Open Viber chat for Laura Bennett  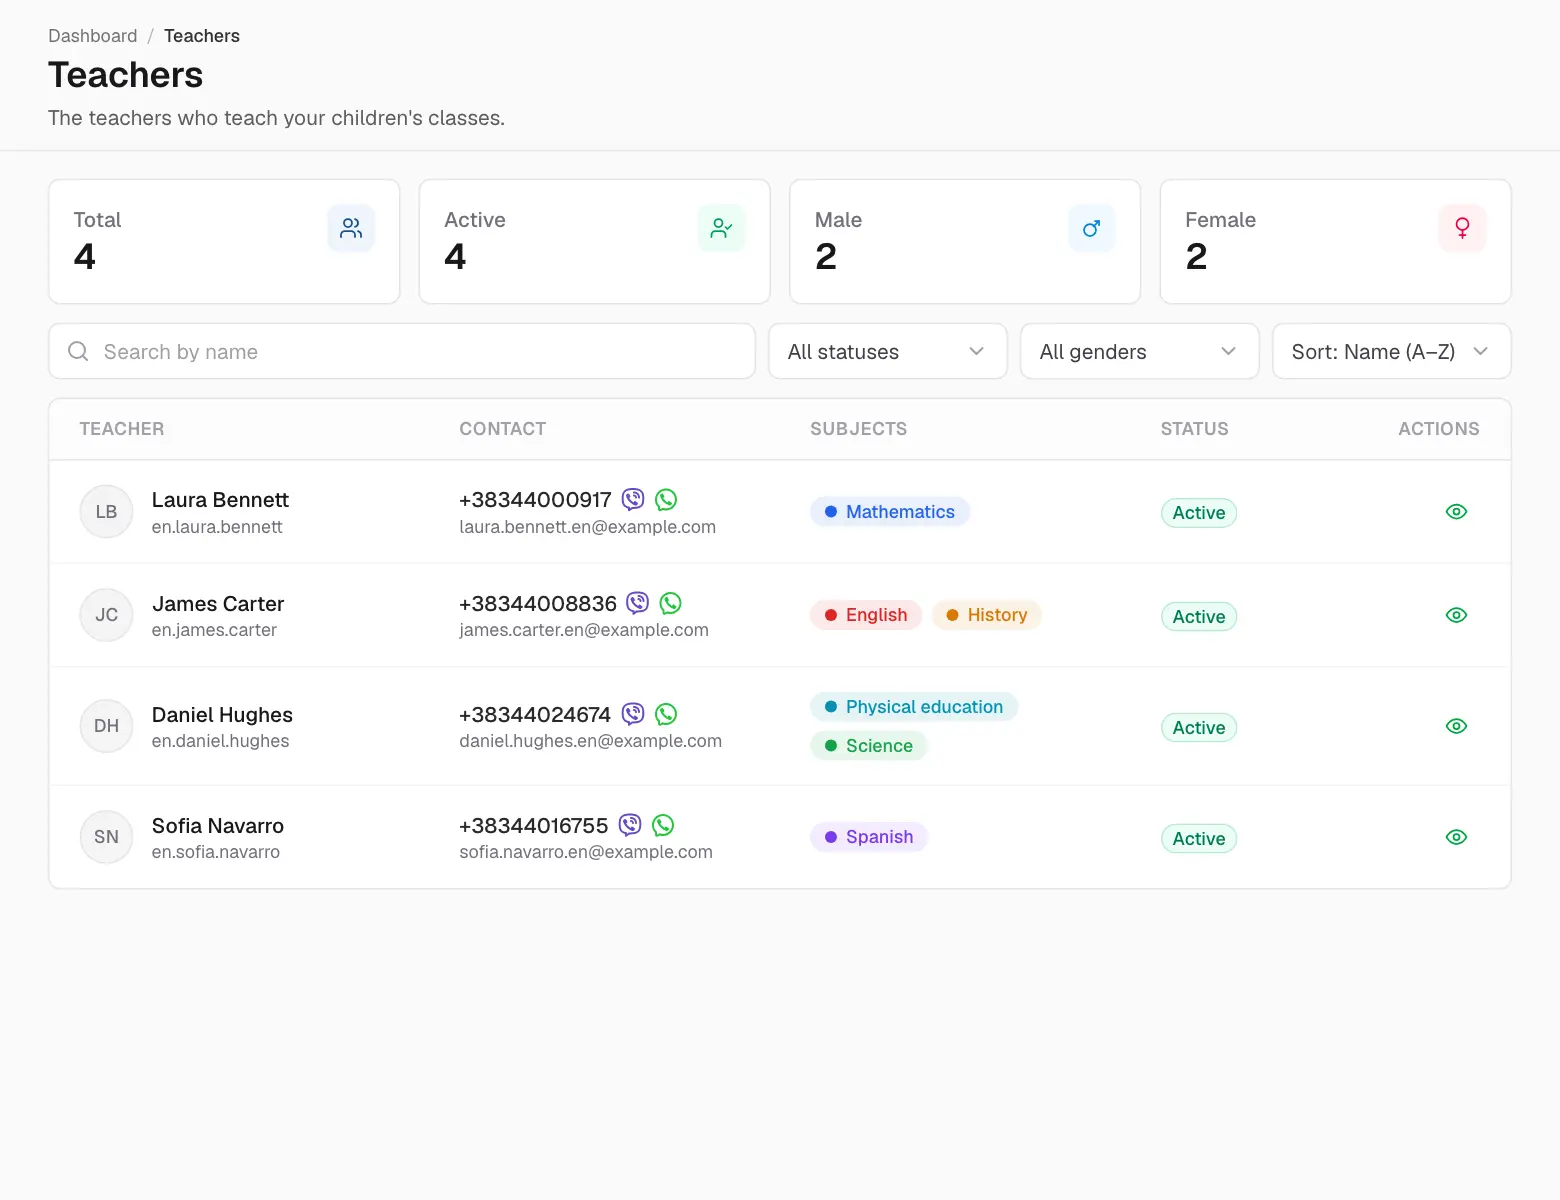[x=633, y=499]
